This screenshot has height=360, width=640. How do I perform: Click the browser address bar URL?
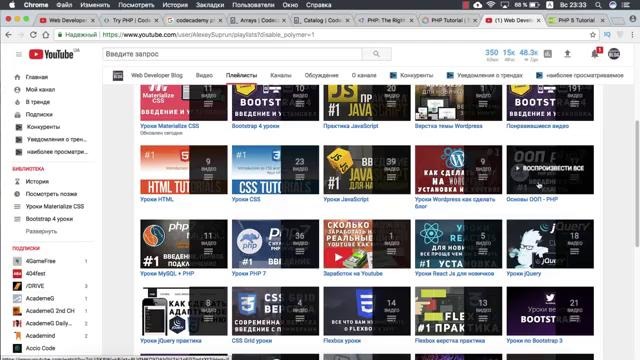[x=208, y=35]
